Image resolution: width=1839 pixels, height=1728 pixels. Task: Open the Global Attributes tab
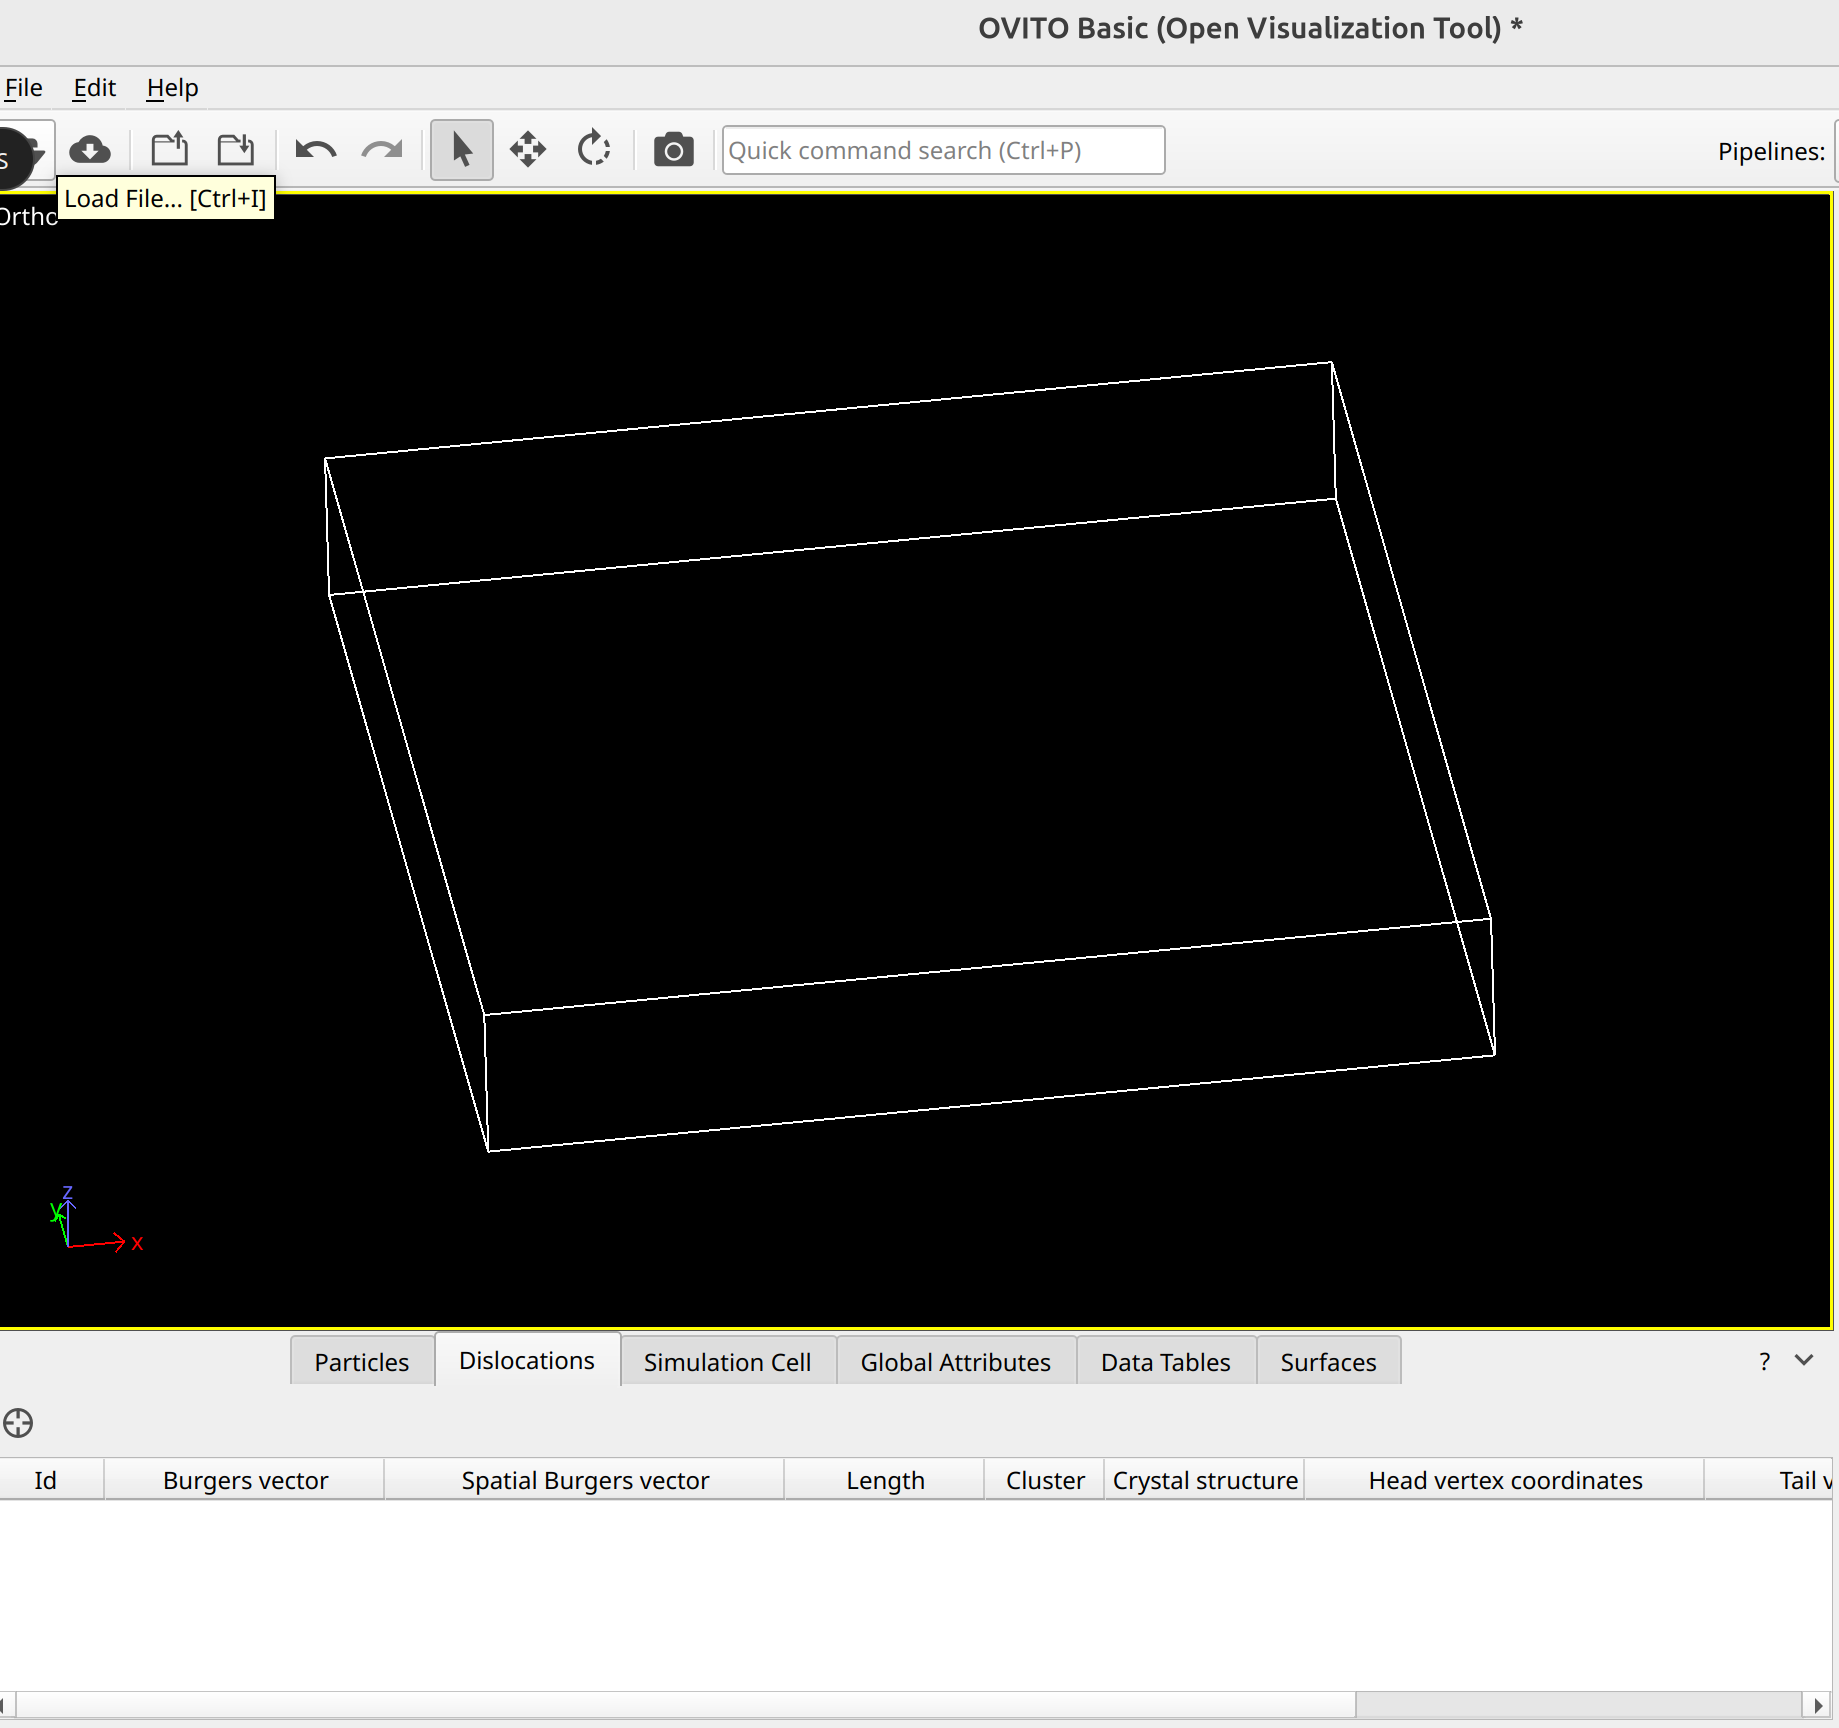coord(955,1362)
